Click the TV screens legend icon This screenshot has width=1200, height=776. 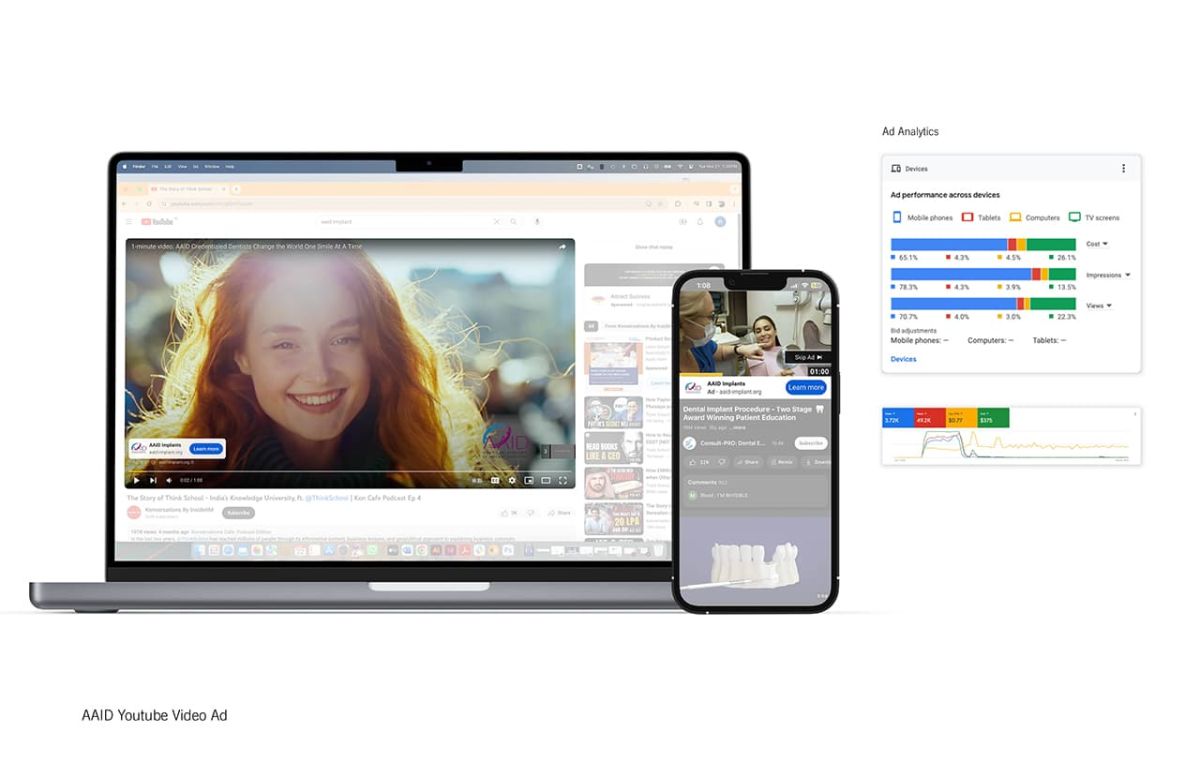(1075, 217)
